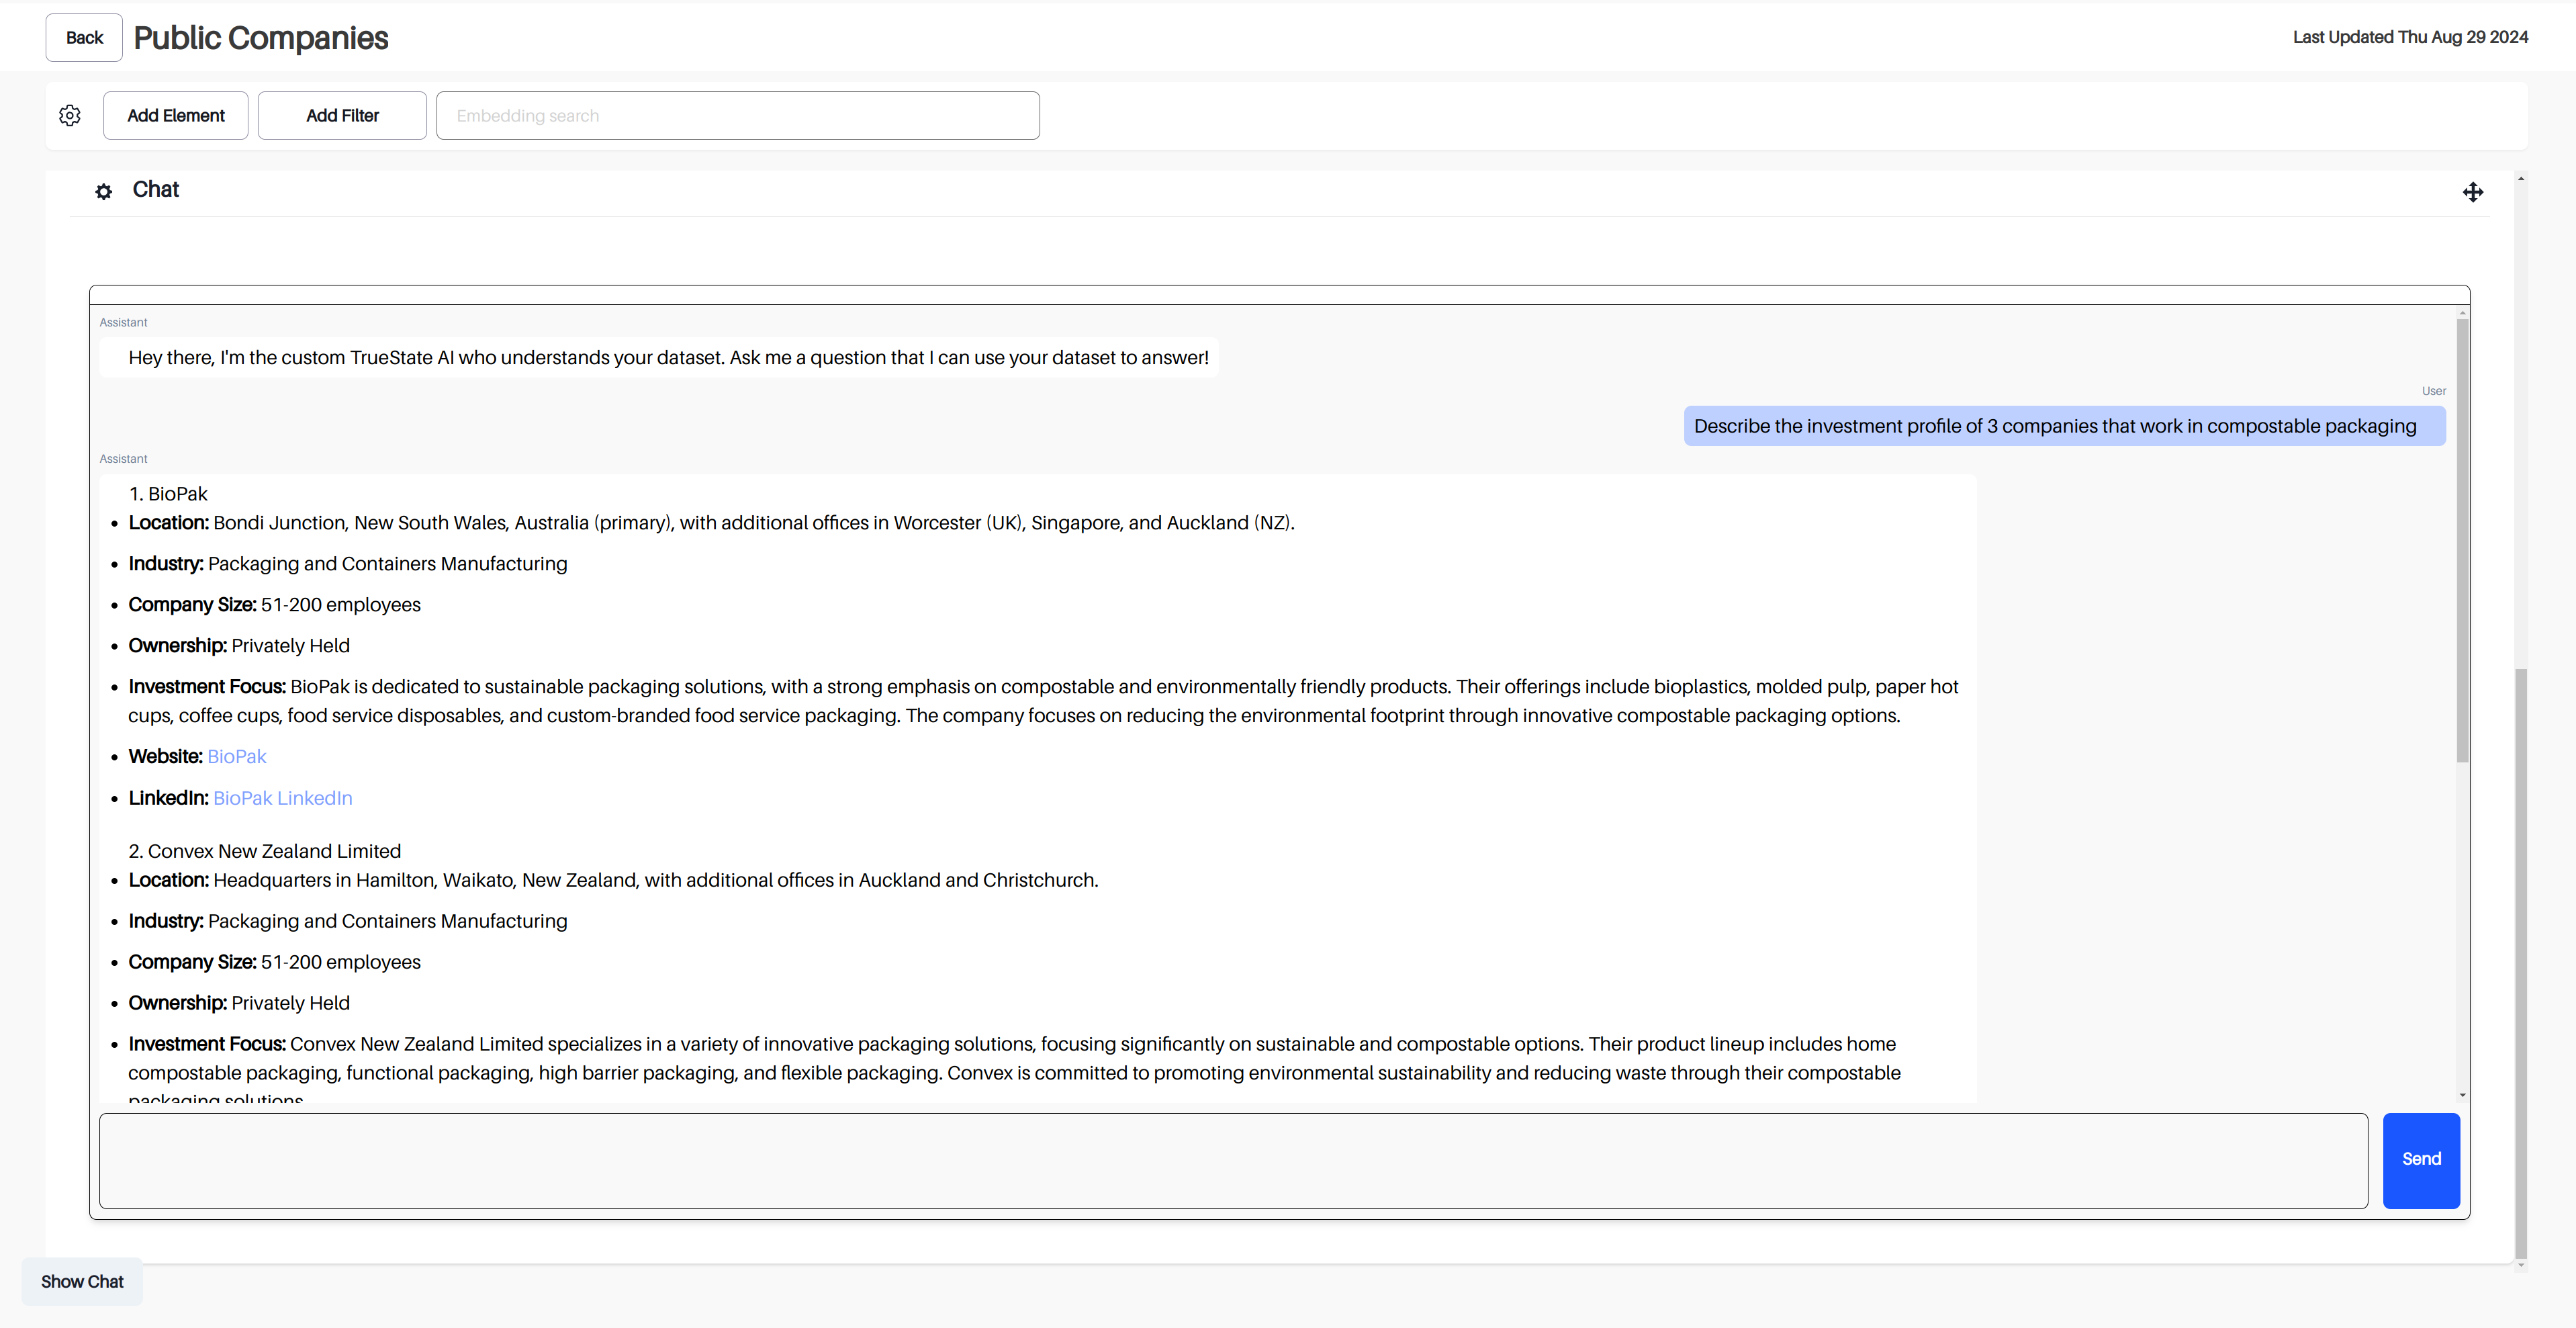Open the Chat panel settings cog
The width and height of the screenshot is (2576, 1328).
[x=104, y=191]
